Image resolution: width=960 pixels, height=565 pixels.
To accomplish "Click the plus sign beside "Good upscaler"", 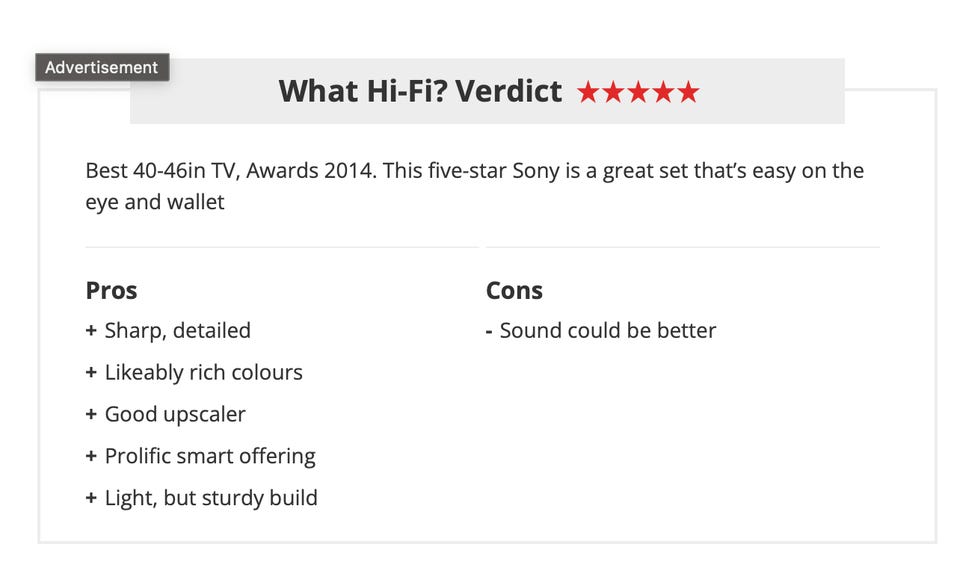I will point(92,415).
